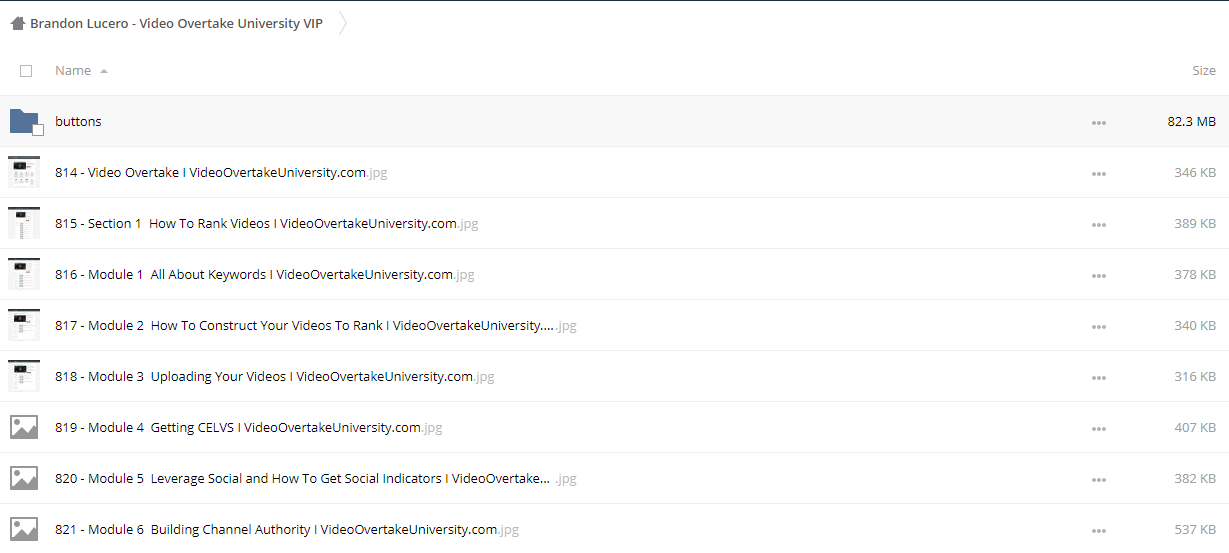Screen dimensions: 1229x553
Task: Click the 82.3 MB size value
Action: 1192,121
